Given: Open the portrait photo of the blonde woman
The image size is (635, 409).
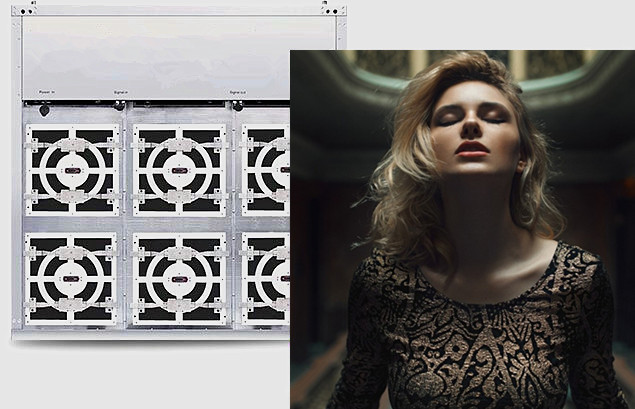Looking at the screenshot, I should coord(462,229).
